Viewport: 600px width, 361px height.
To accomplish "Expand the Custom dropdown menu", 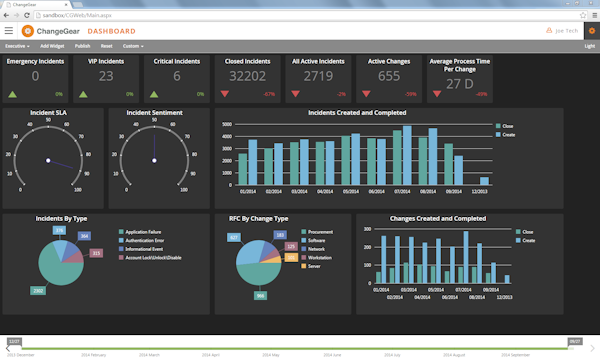I will [x=133, y=46].
